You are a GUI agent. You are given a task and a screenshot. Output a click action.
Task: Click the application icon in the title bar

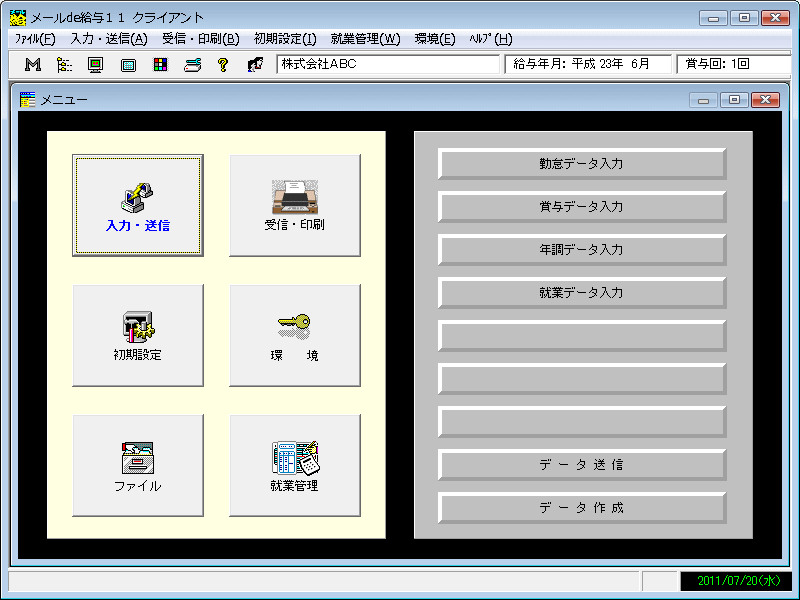[18, 18]
